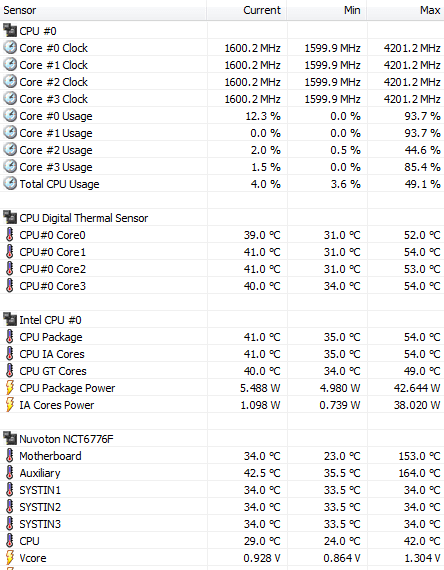Image resolution: width=444 pixels, height=570 pixels.
Task: Select the Intel CPU #0 group row
Action: 222,320
